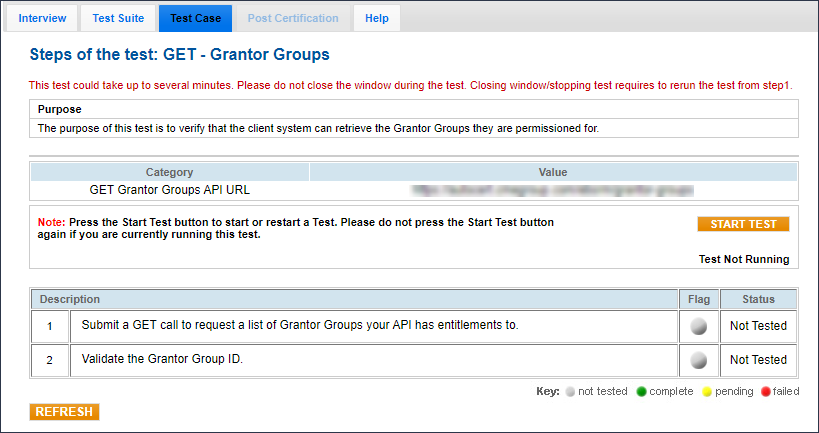Click the yellow 'pending' key icon

click(707, 392)
